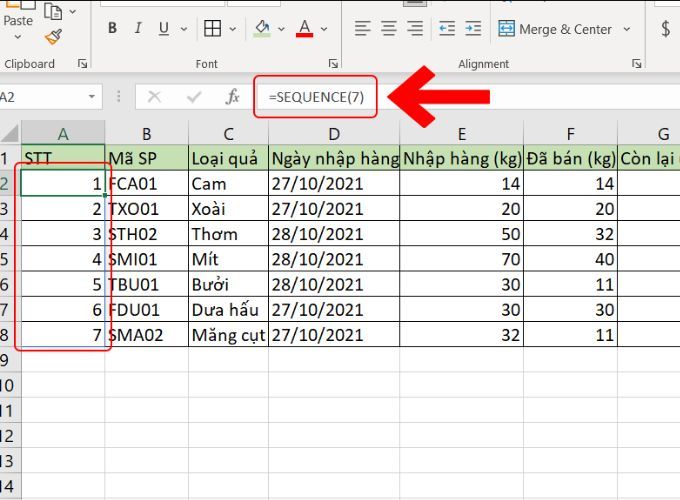Viewport: 680px width, 500px height.
Task: Select Đã bán value 40
Action: (571, 259)
